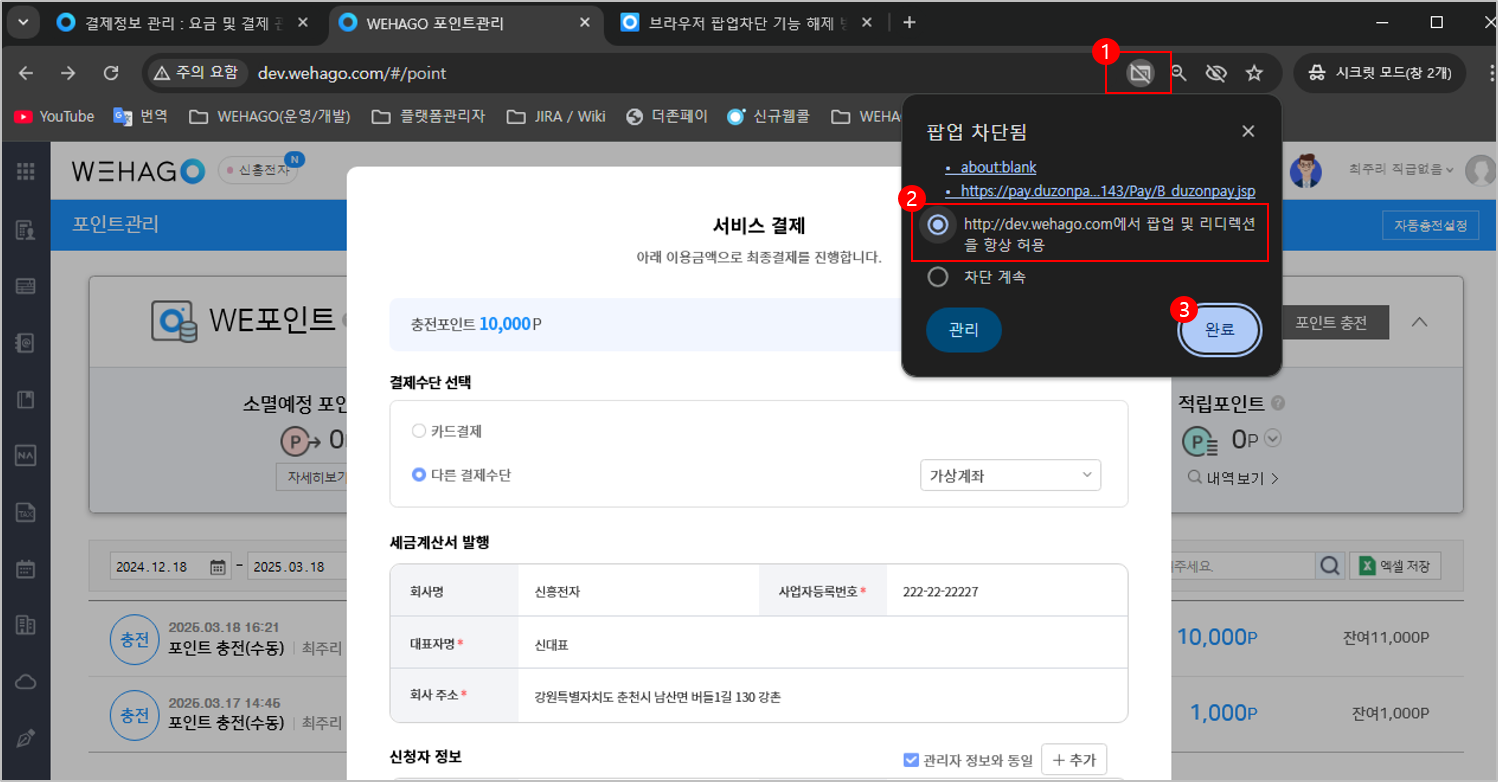The height and width of the screenshot is (782, 1498).
Task: Close the 팝업 차단됨 popup
Action: tap(1248, 131)
